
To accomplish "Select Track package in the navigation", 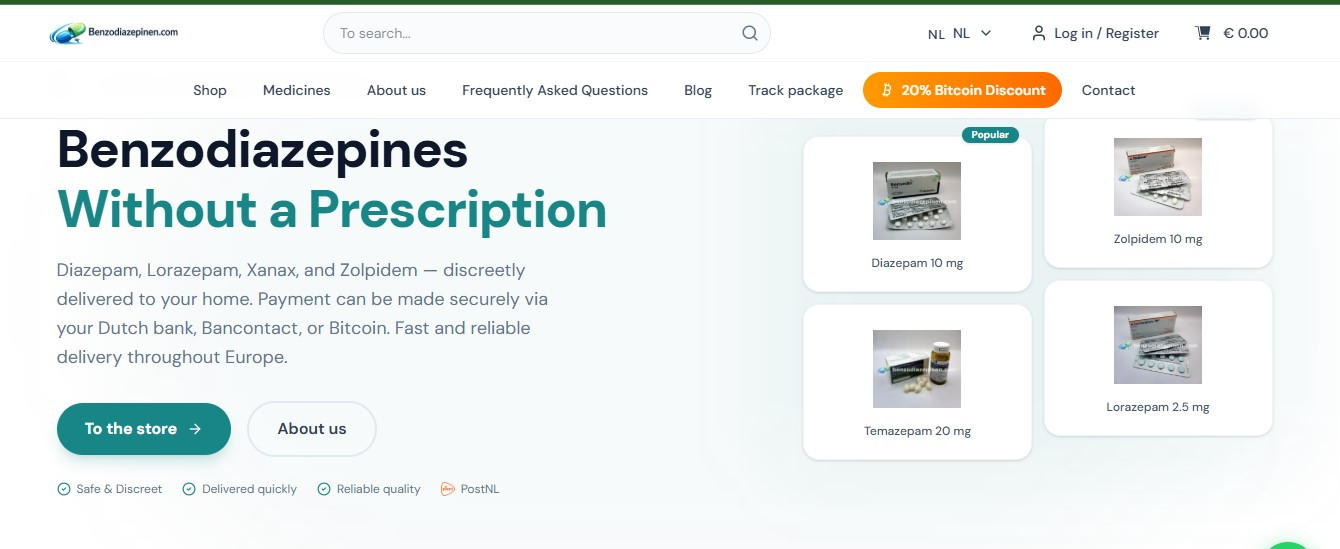I will 796,90.
